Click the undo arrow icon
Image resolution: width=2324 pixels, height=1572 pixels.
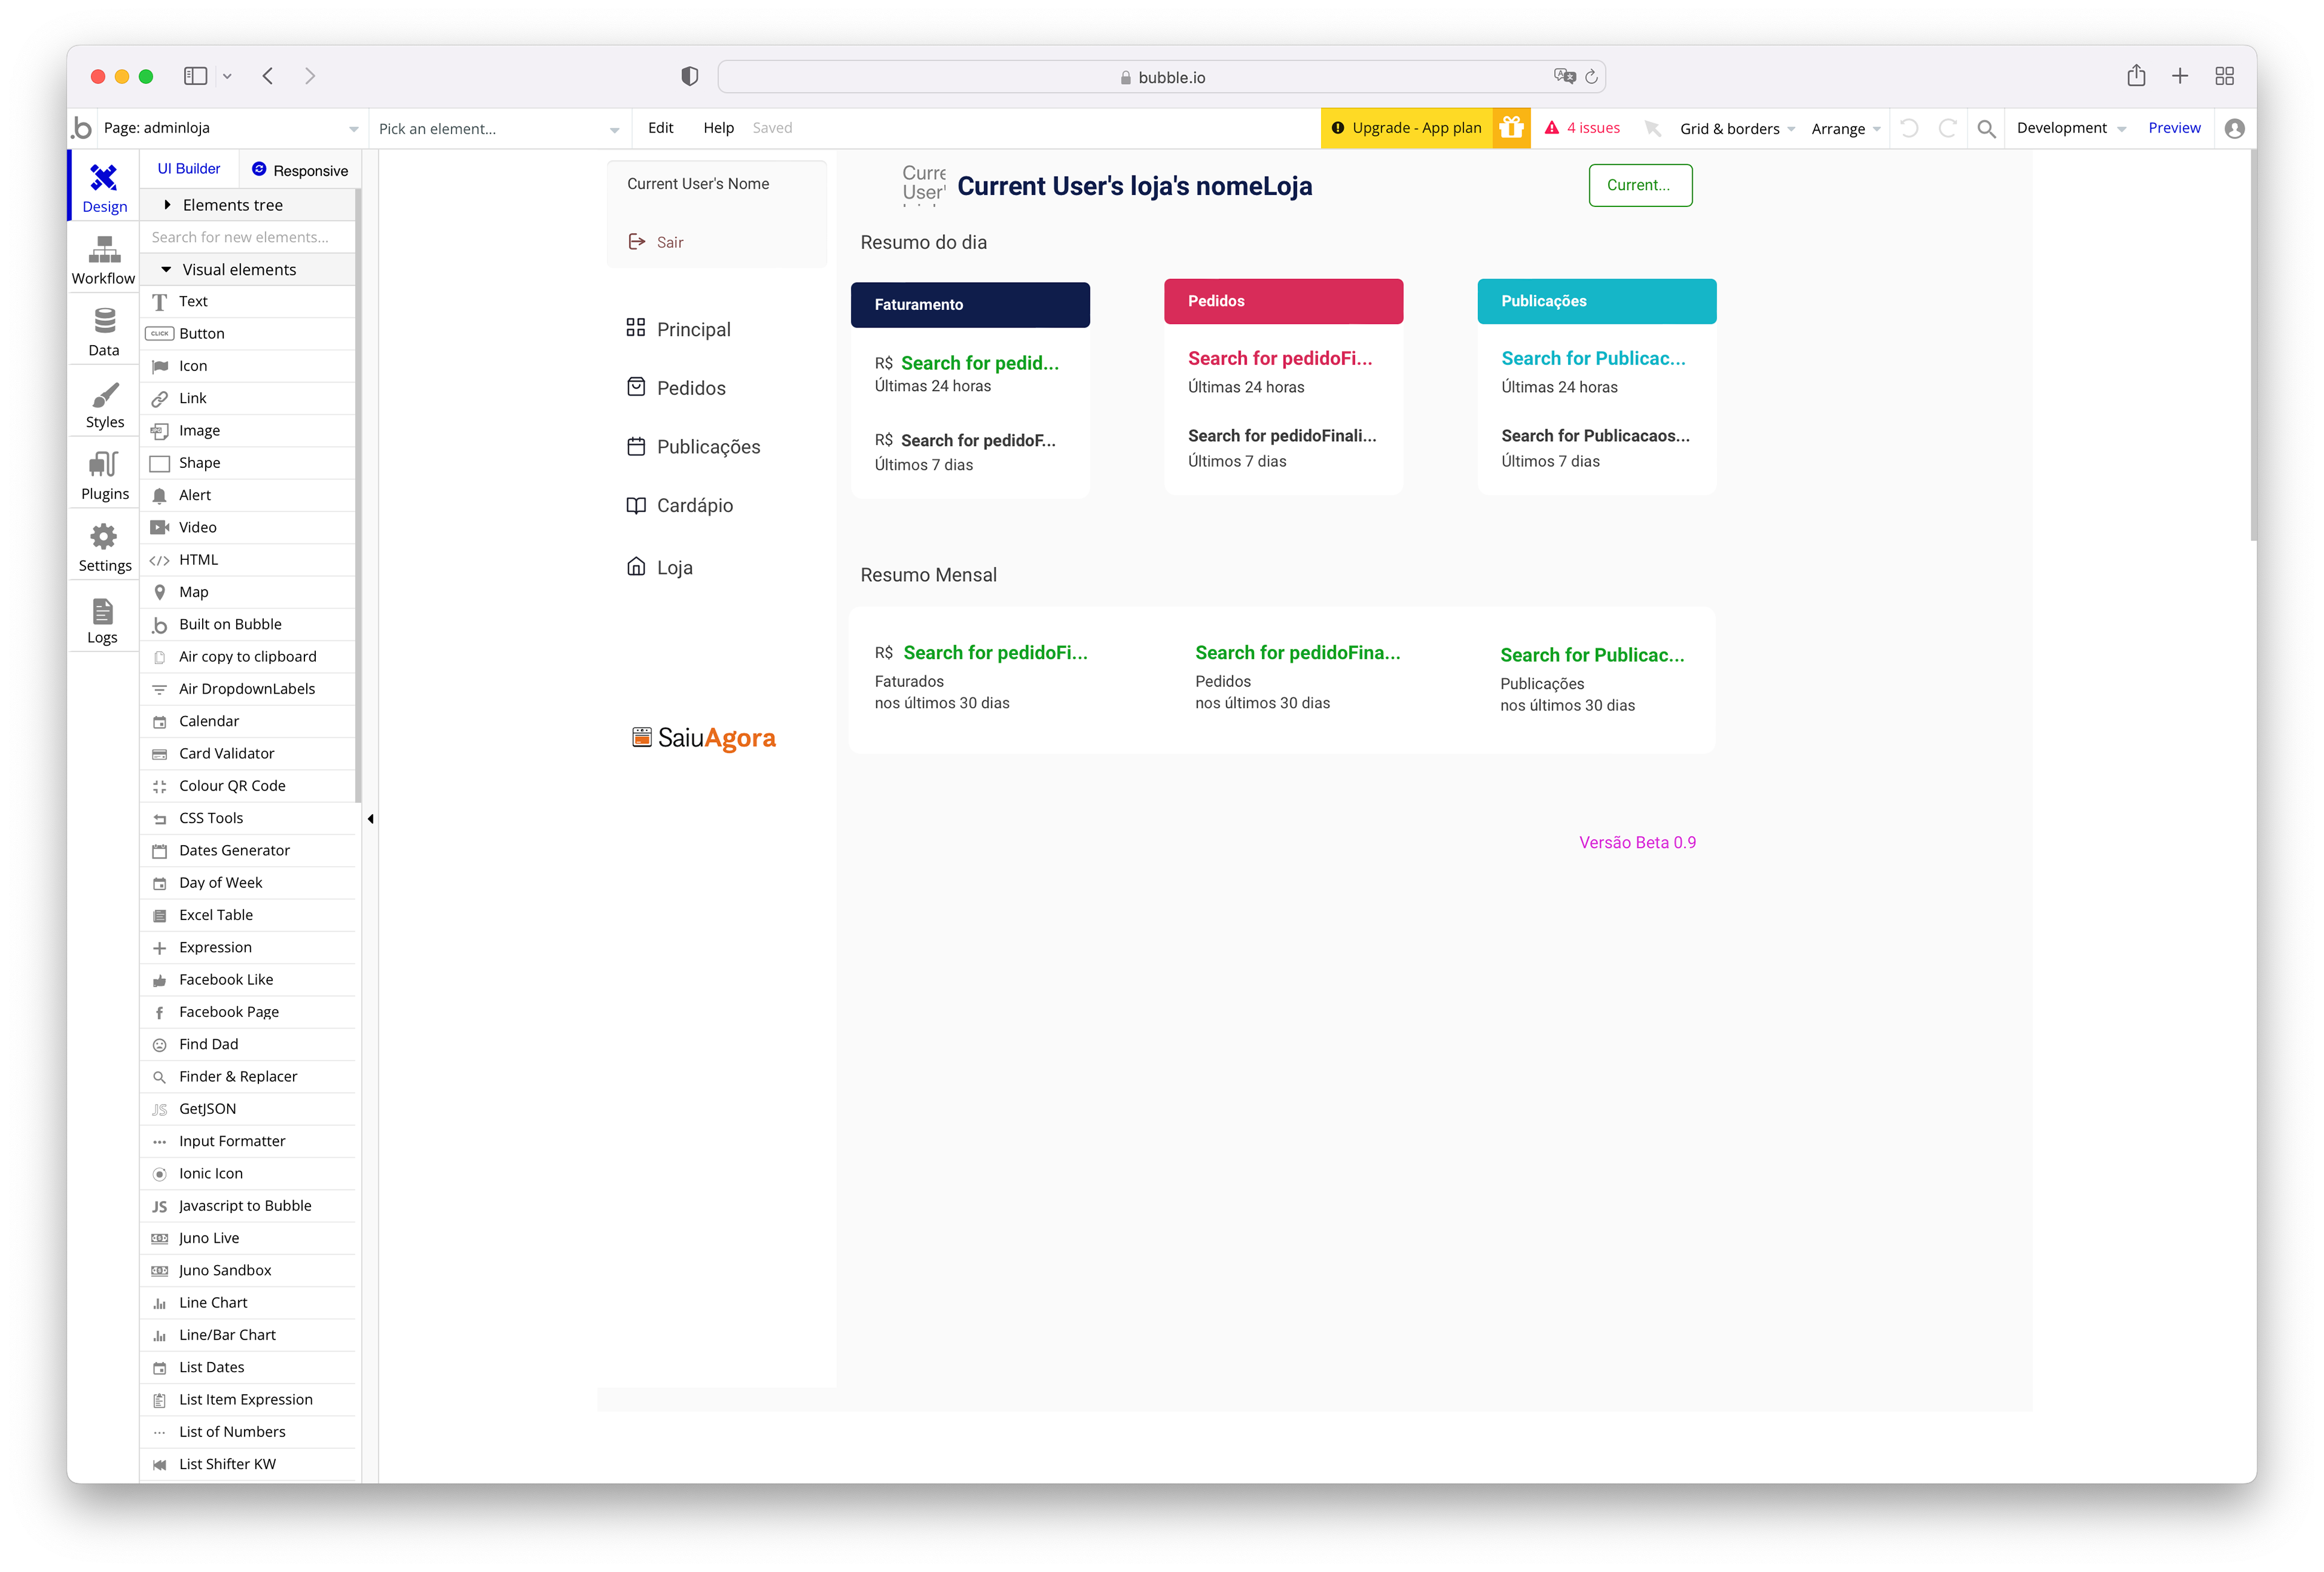tap(1909, 128)
